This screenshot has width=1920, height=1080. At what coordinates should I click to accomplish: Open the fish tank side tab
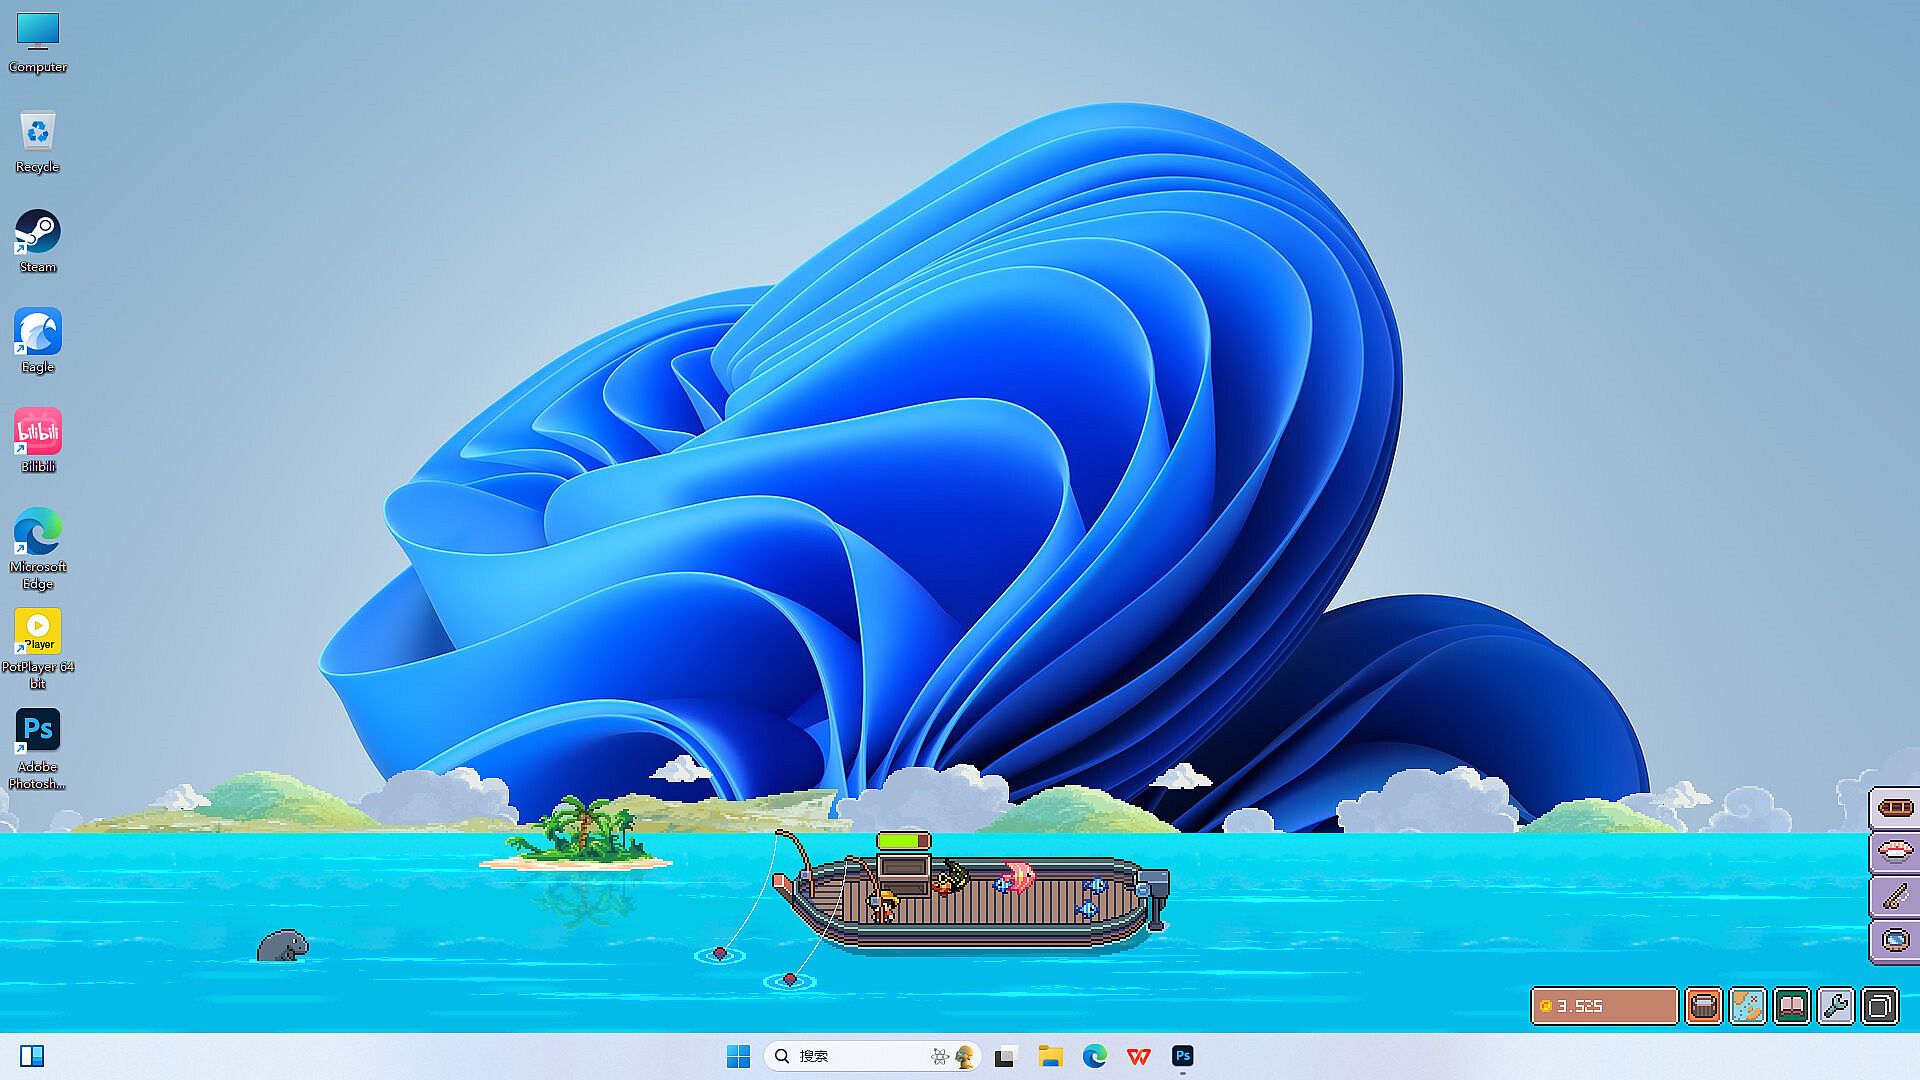(x=1895, y=941)
